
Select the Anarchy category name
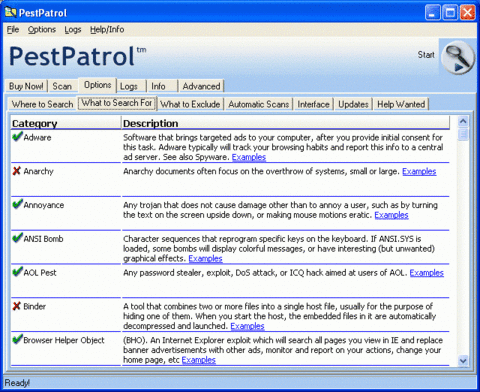(x=38, y=171)
